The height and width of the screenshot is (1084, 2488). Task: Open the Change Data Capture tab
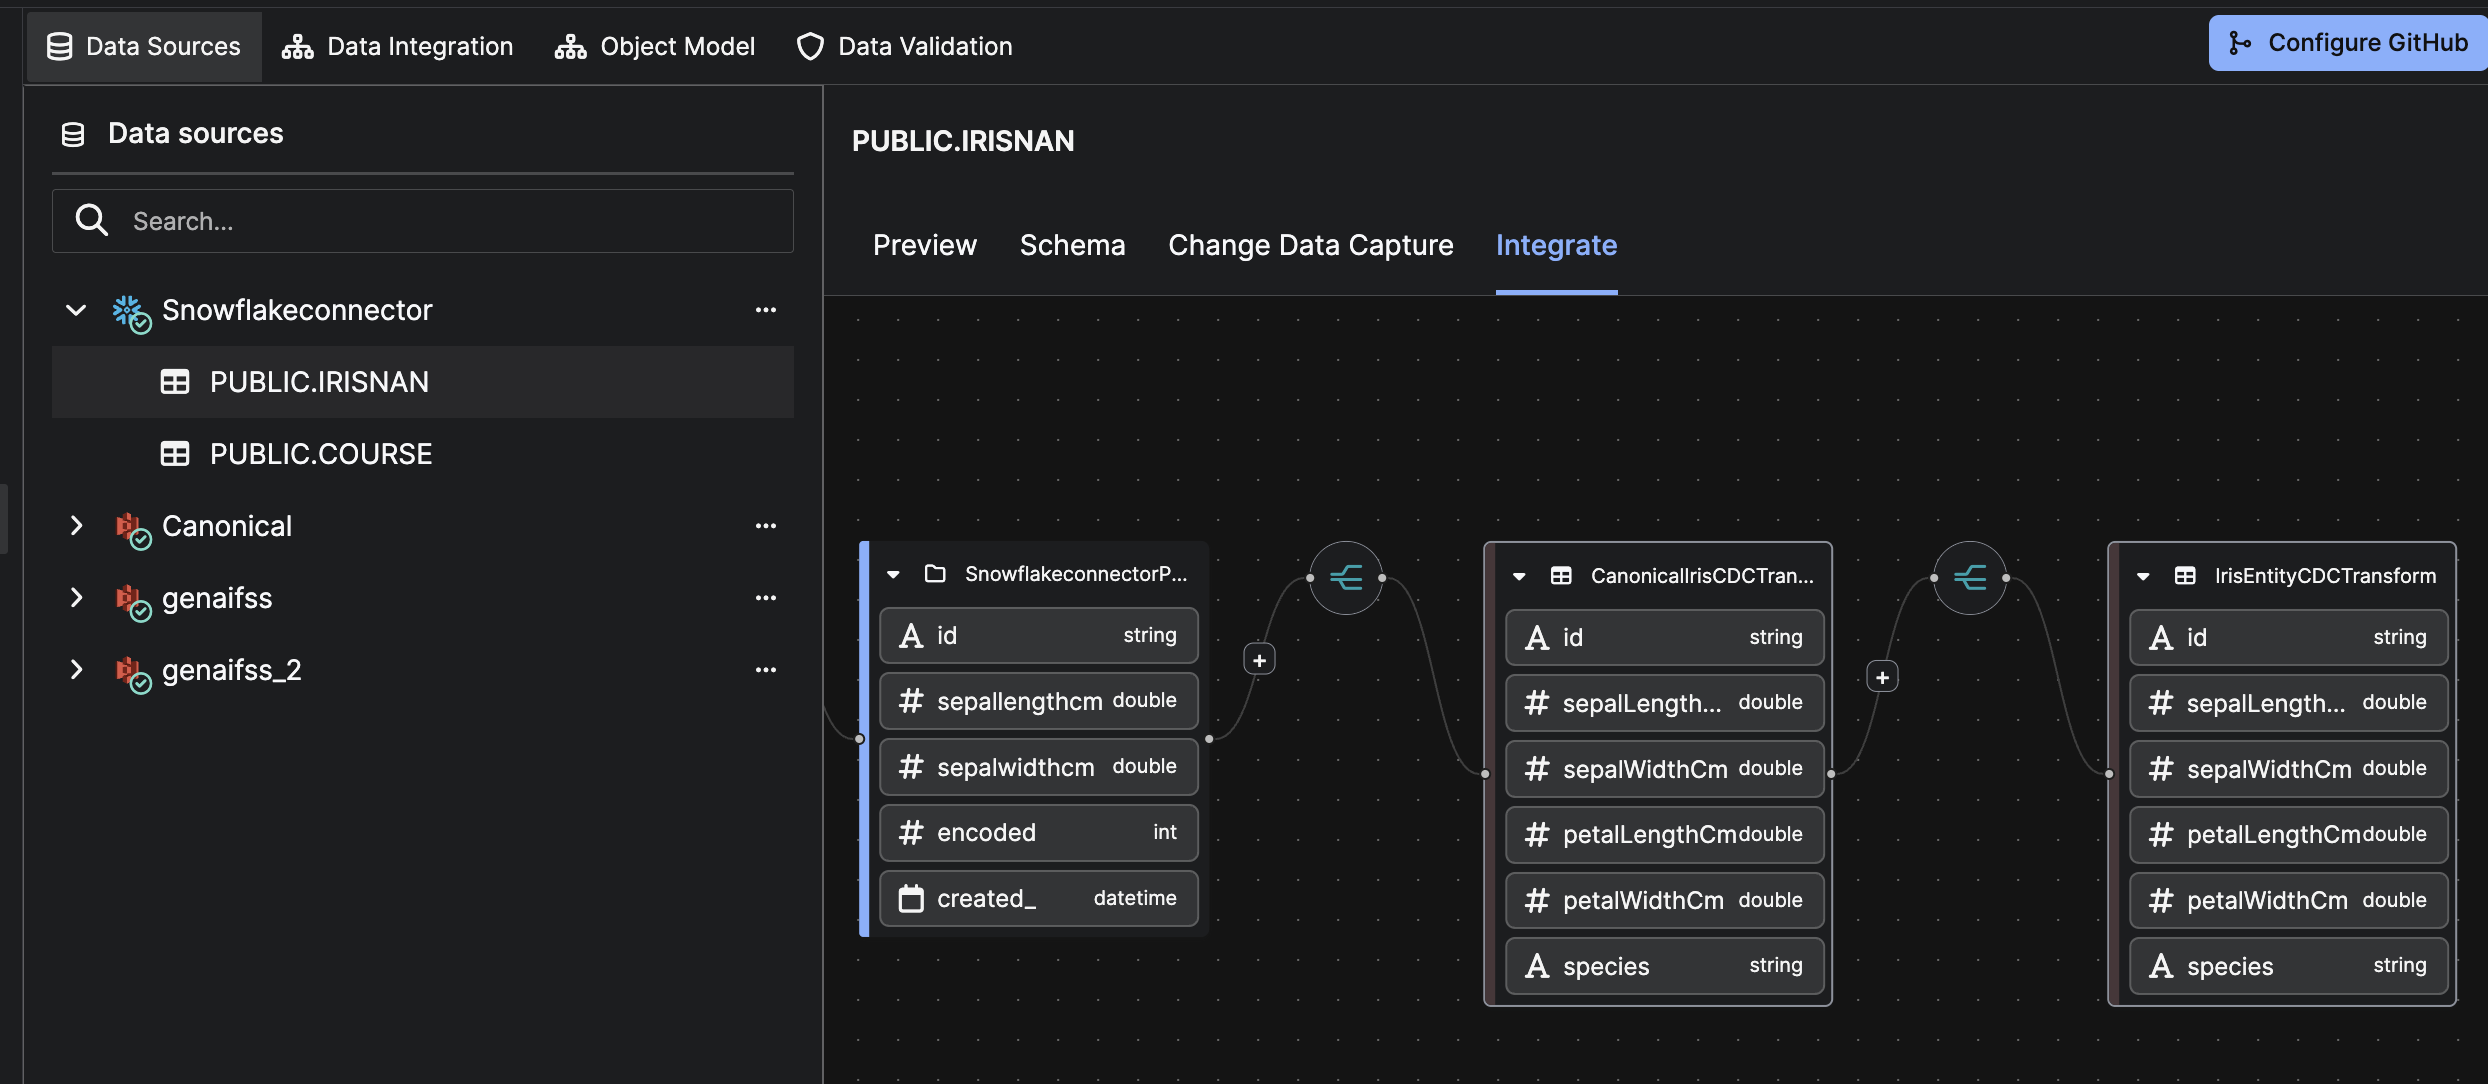pos(1310,245)
